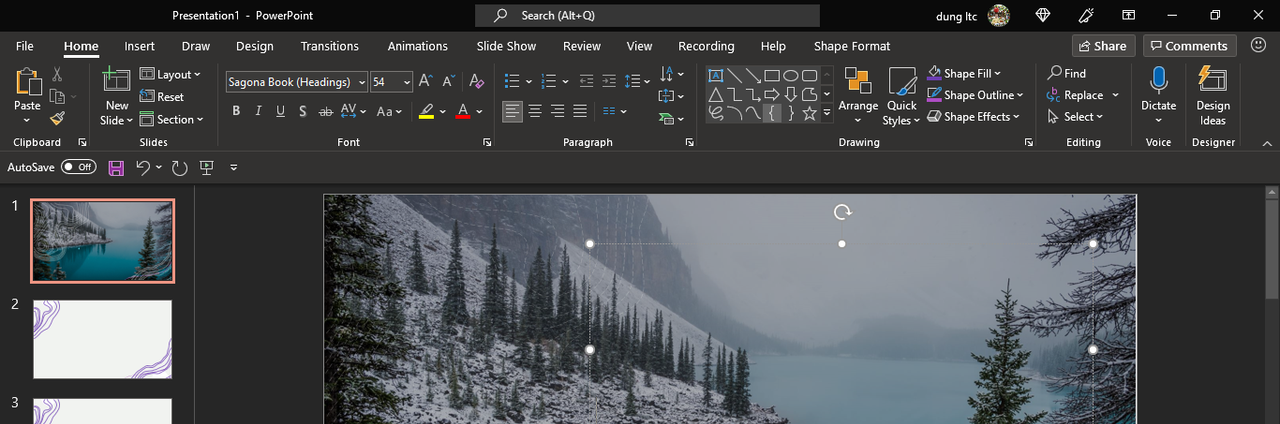1280x424 pixels.
Task: Click the Comments button
Action: click(x=1189, y=45)
